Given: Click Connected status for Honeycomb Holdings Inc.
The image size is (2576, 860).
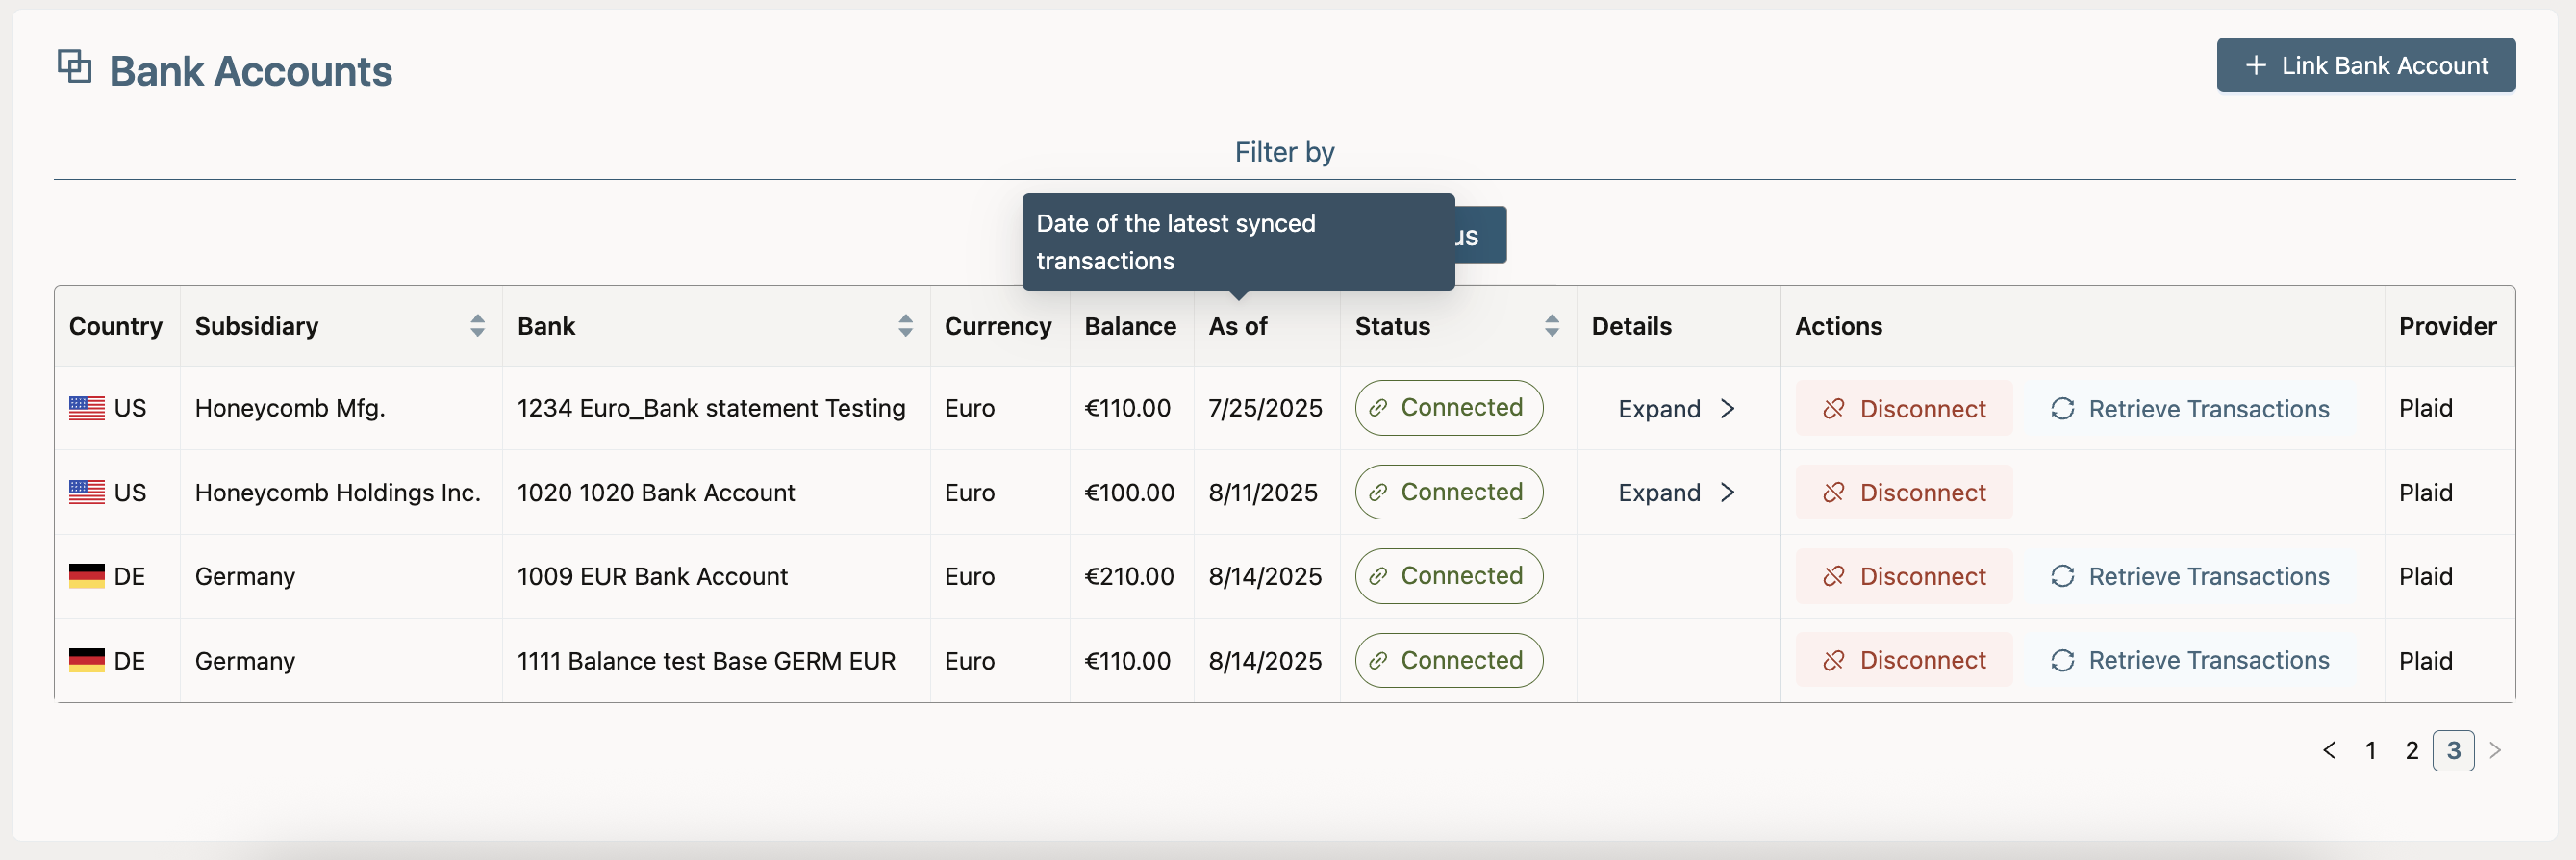Looking at the screenshot, I should (x=1448, y=492).
